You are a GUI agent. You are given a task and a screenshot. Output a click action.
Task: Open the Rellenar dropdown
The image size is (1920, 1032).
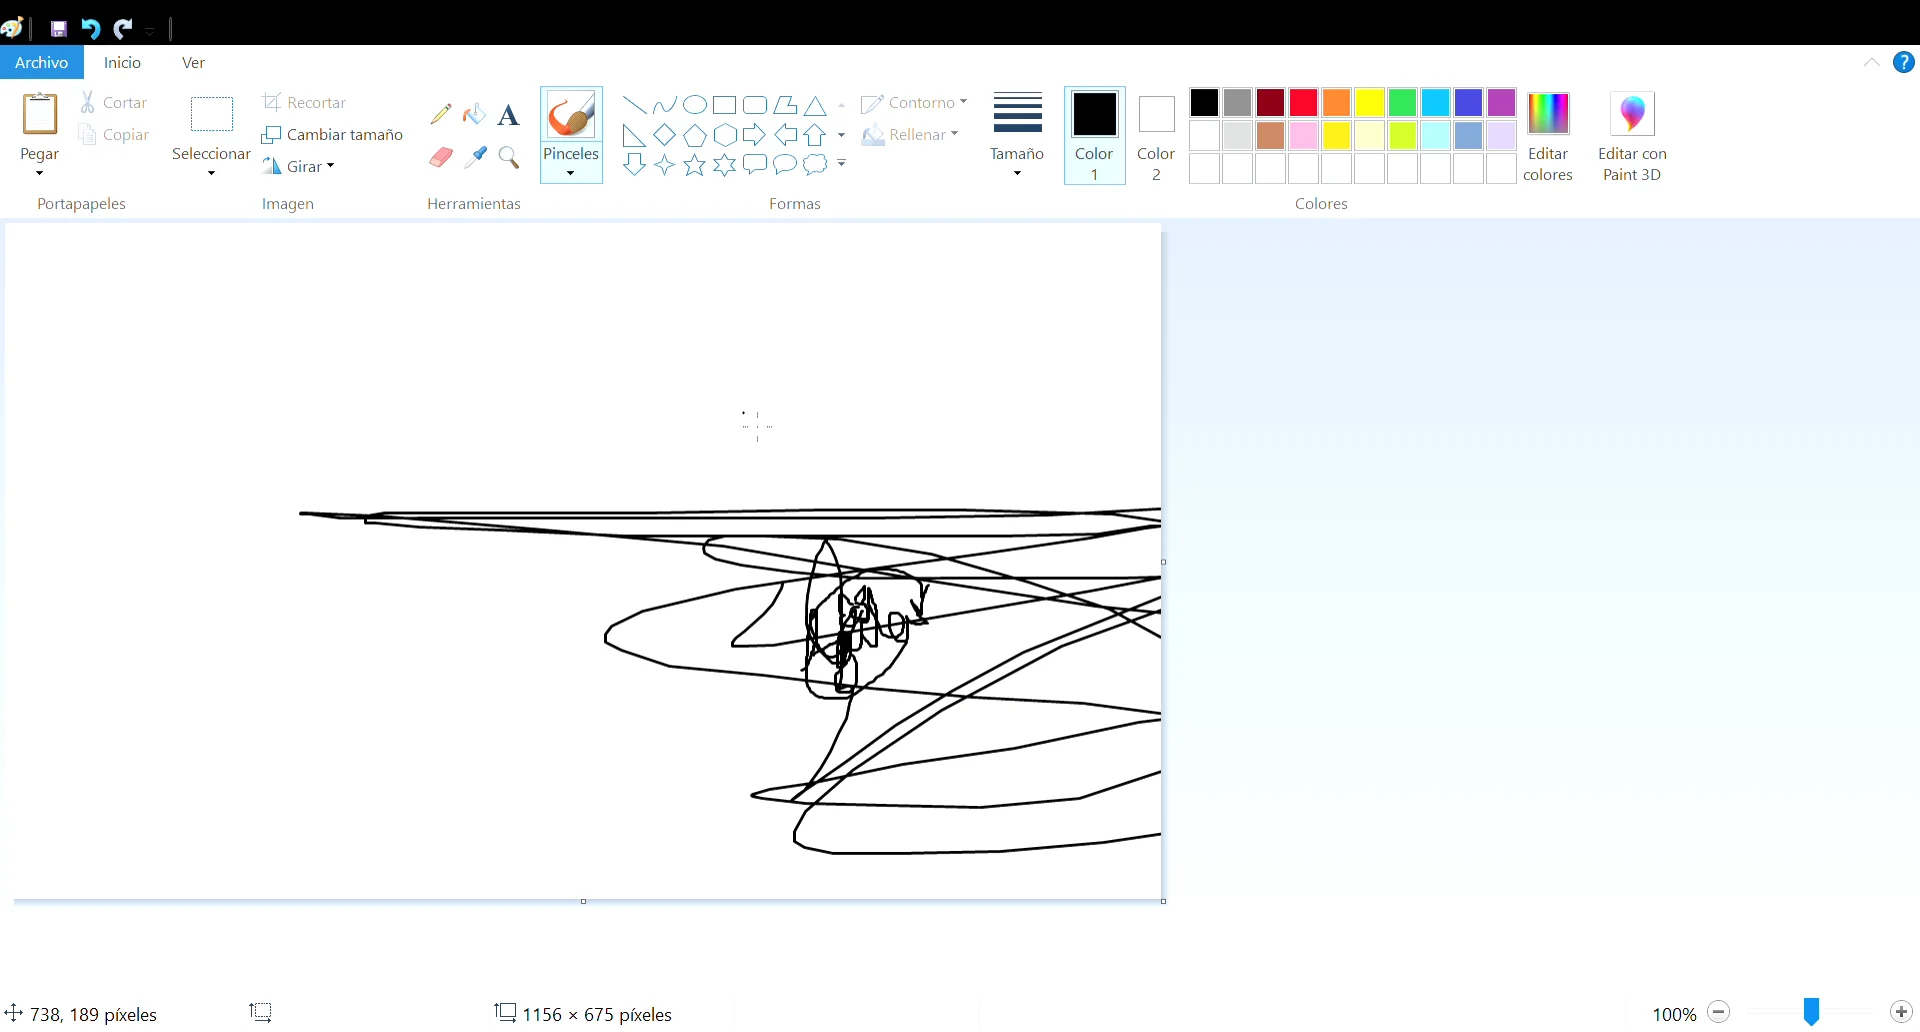pyautogui.click(x=911, y=134)
